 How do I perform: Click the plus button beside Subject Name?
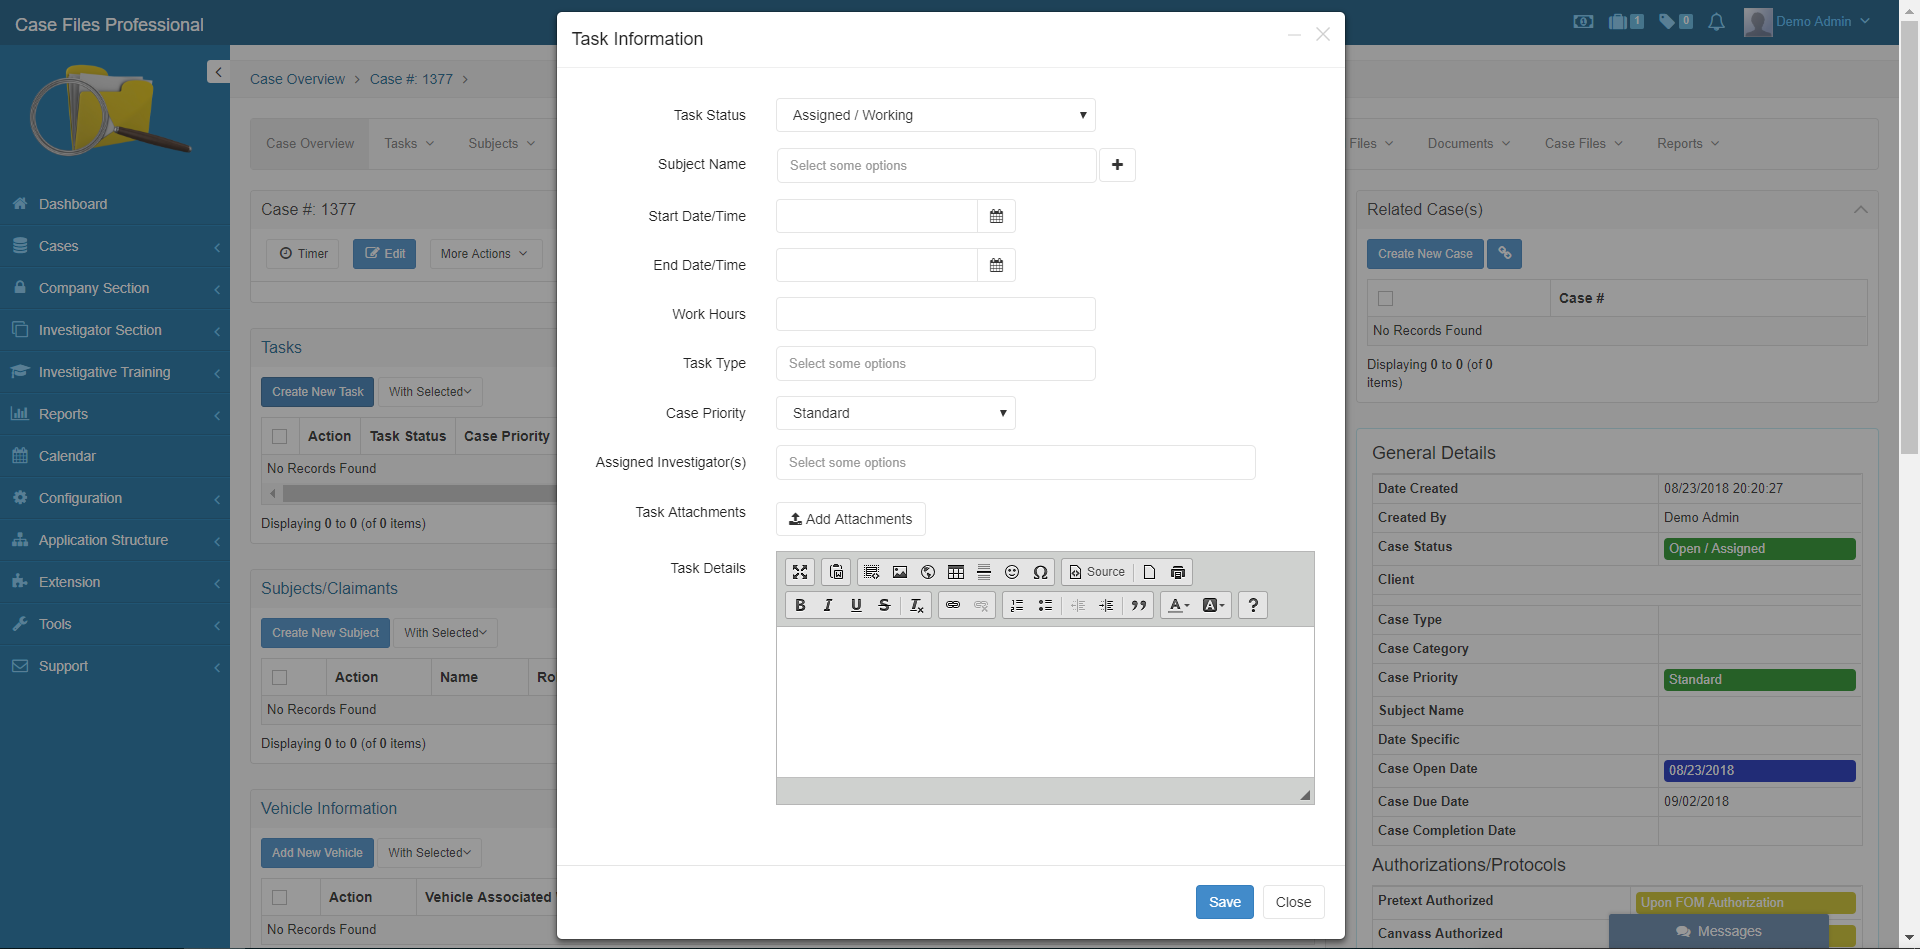(x=1117, y=165)
